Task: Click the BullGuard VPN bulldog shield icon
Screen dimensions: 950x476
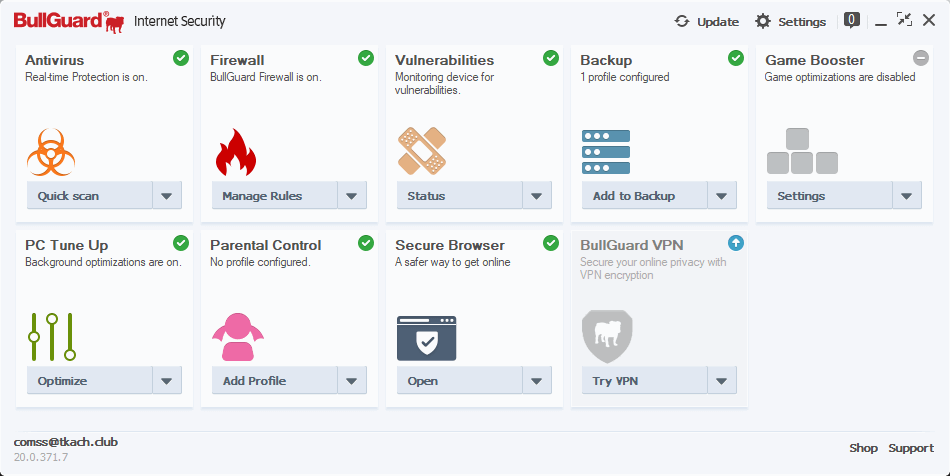Action: (607, 336)
